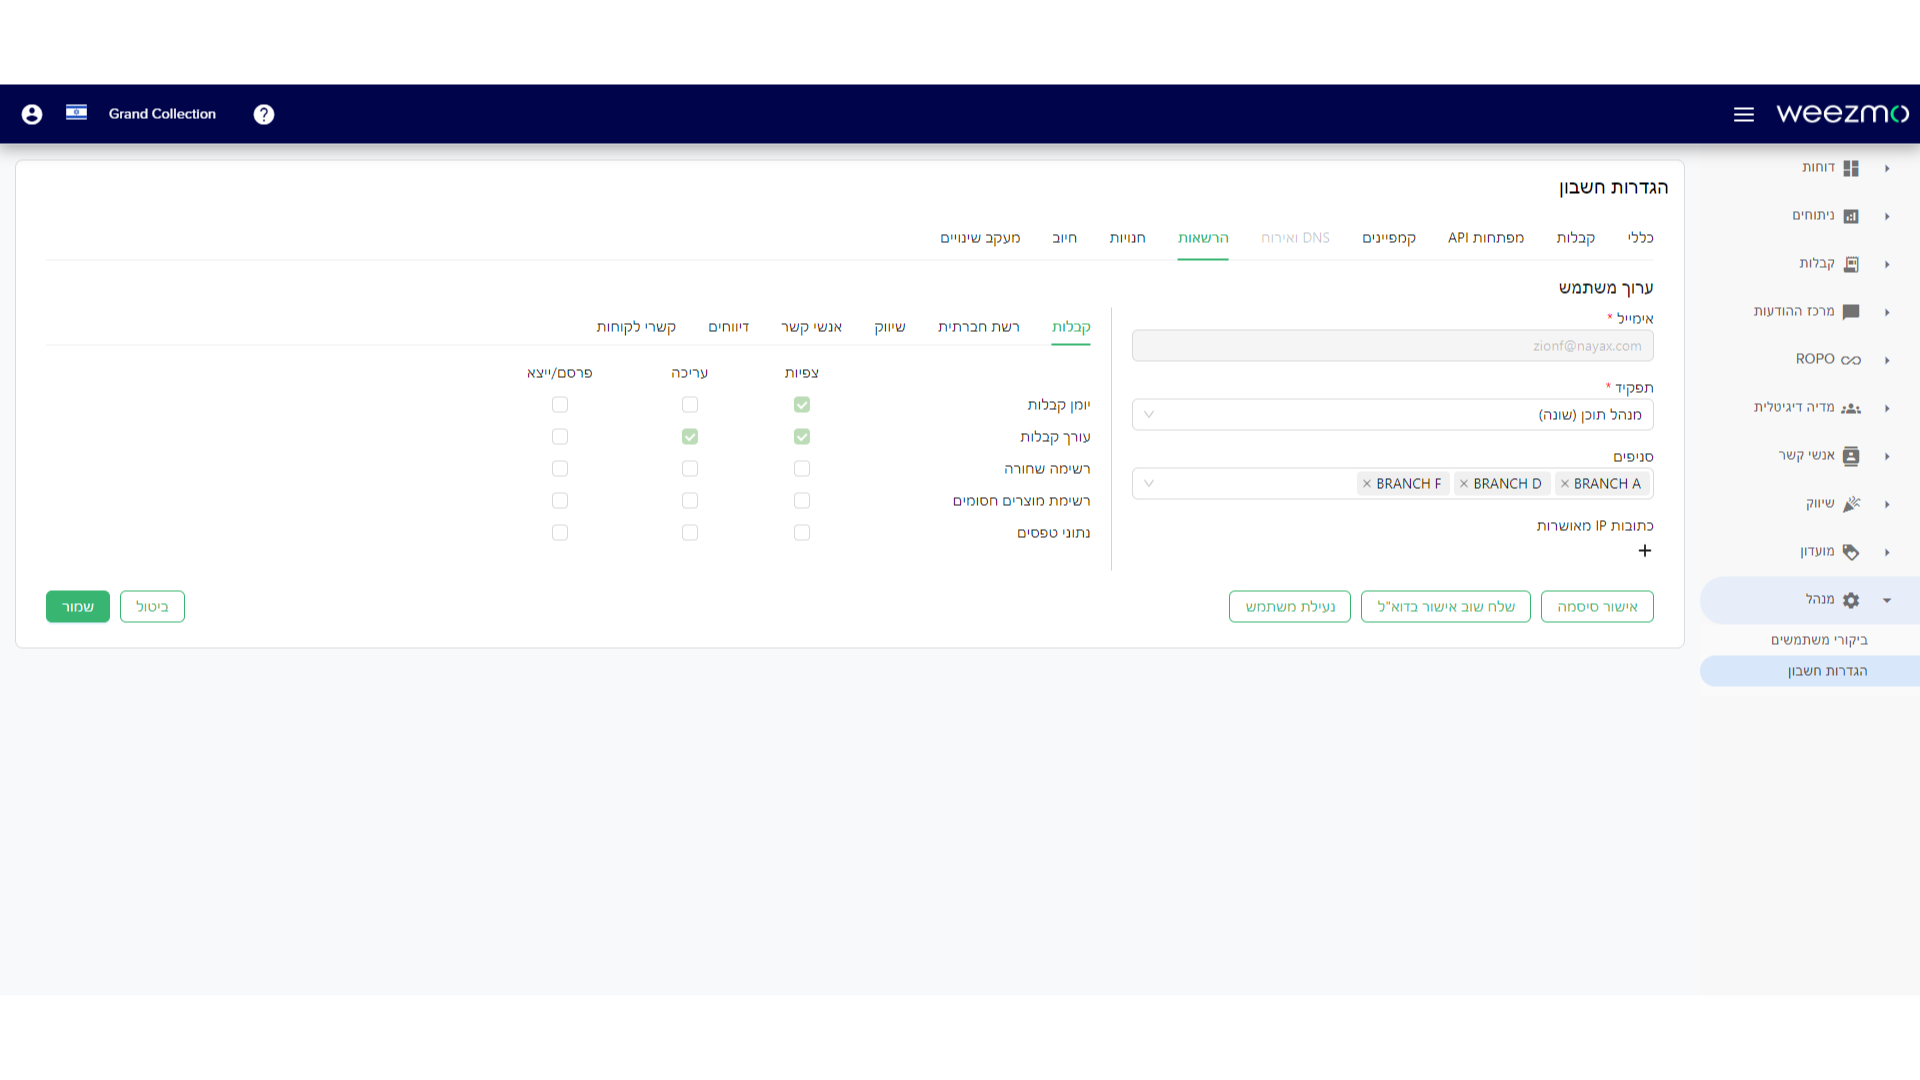Open the קשרי לקוחות permissions tab
Viewport: 1920px width, 1080px height.
[x=636, y=327]
